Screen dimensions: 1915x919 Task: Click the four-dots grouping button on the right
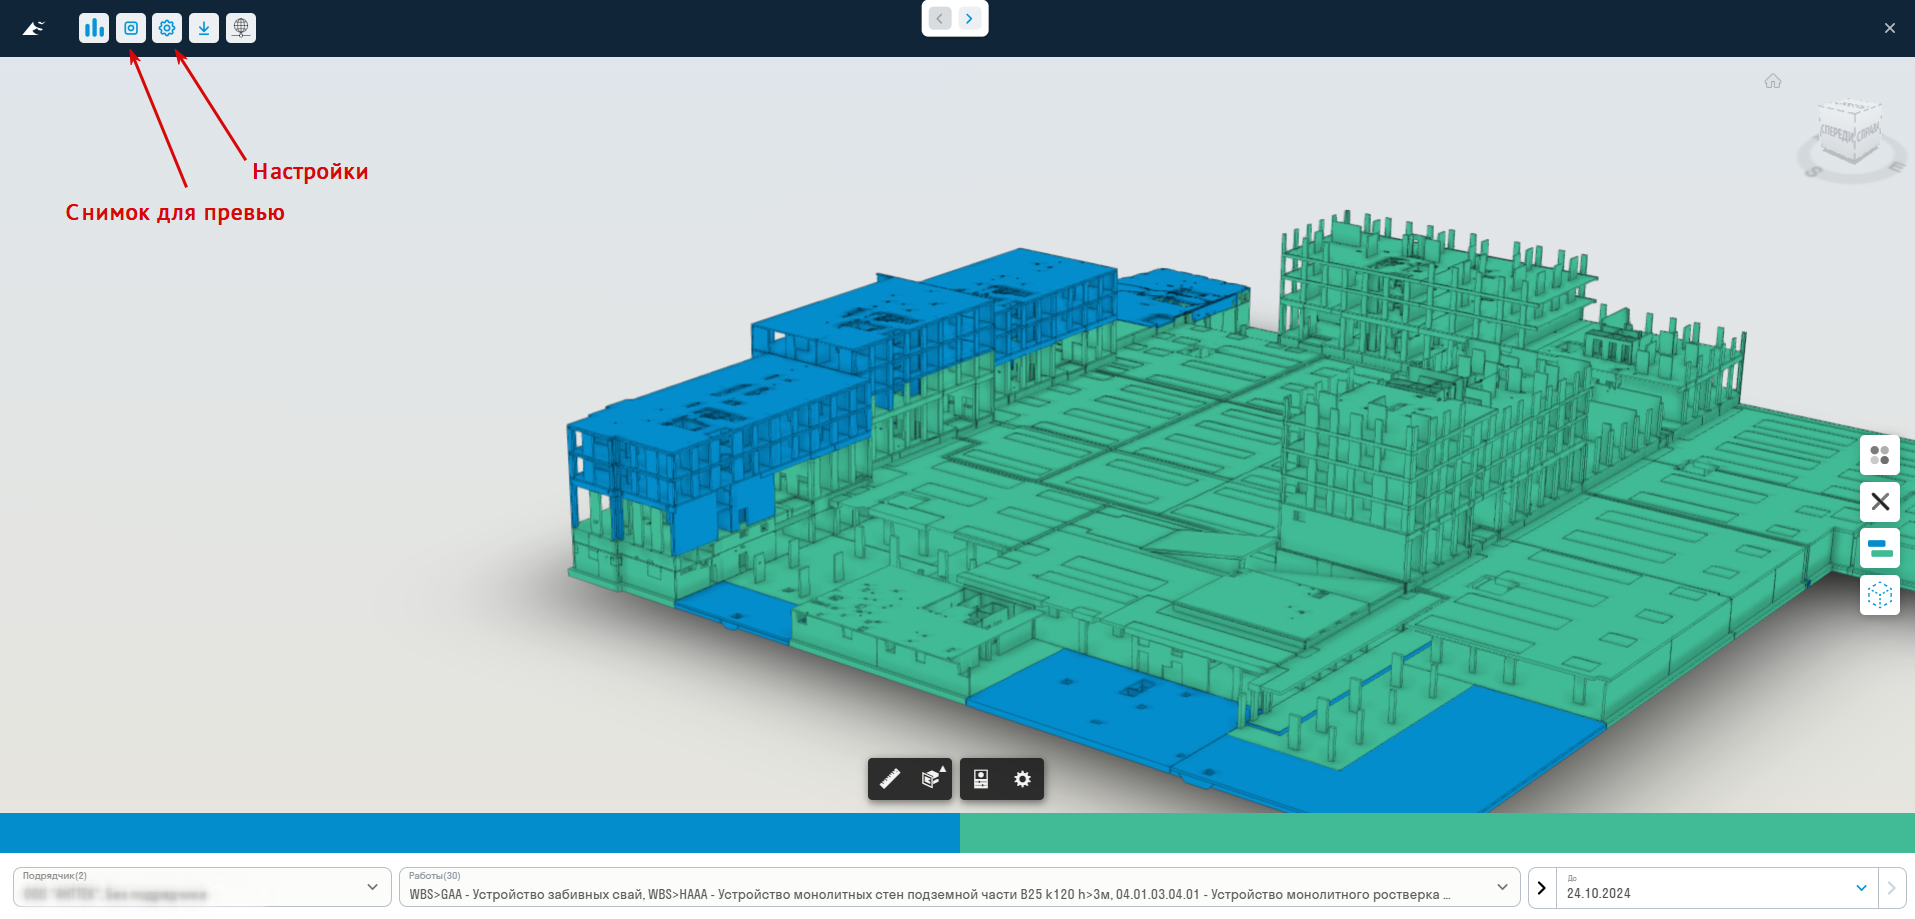click(1880, 455)
